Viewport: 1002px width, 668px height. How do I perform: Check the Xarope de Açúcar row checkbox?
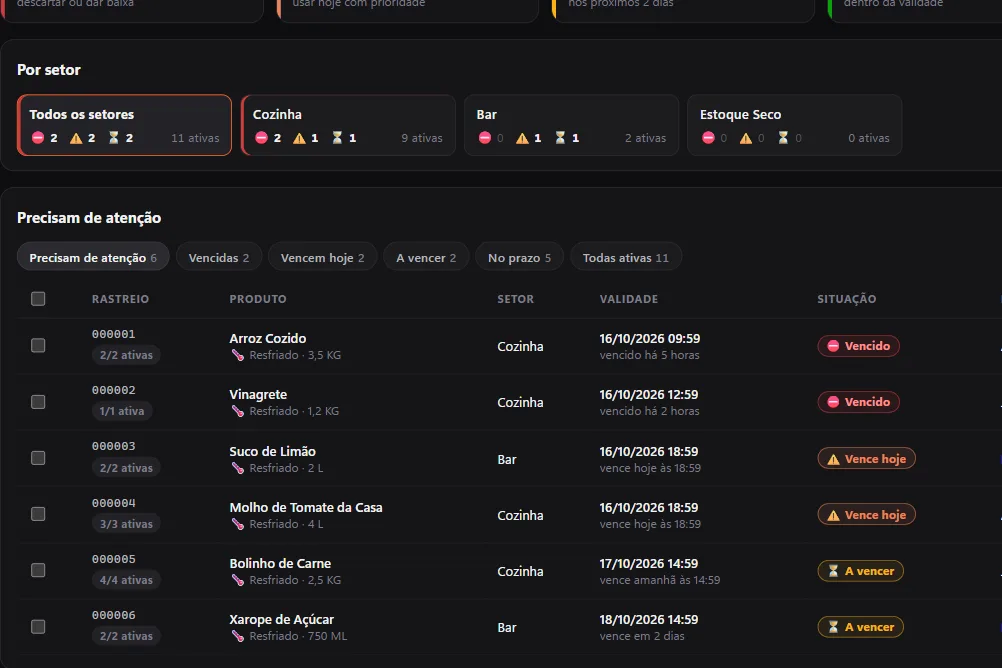[x=38, y=626]
